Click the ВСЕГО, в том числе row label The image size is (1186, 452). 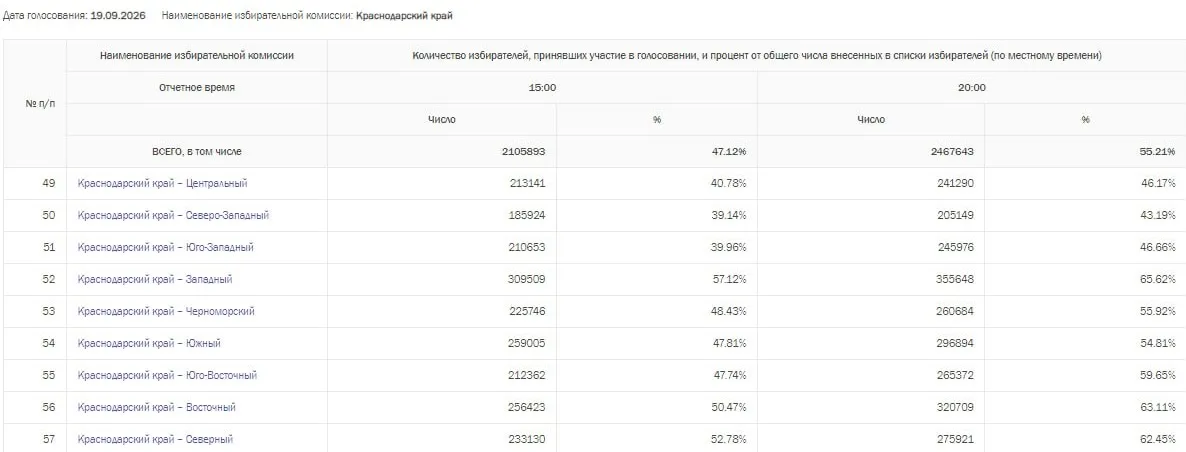coord(197,152)
